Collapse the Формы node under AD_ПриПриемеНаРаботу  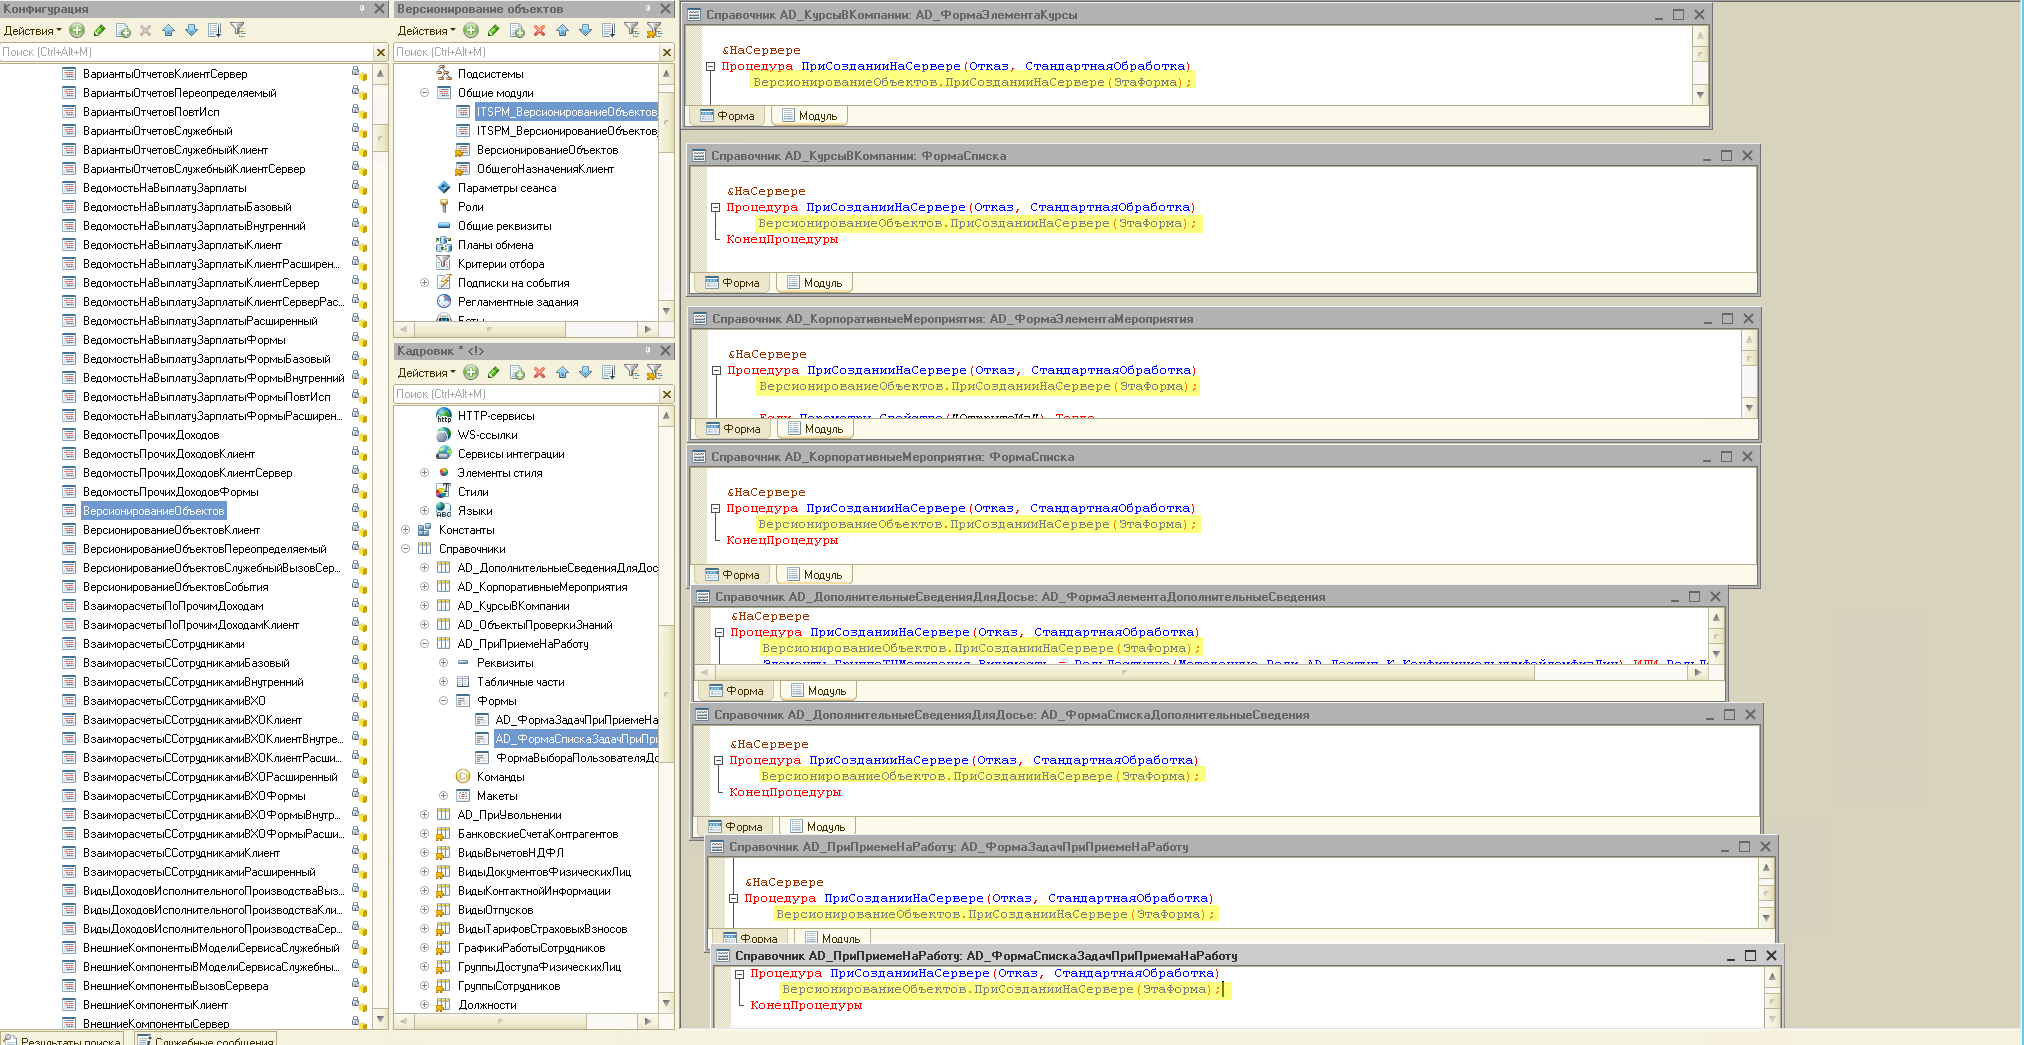point(443,701)
